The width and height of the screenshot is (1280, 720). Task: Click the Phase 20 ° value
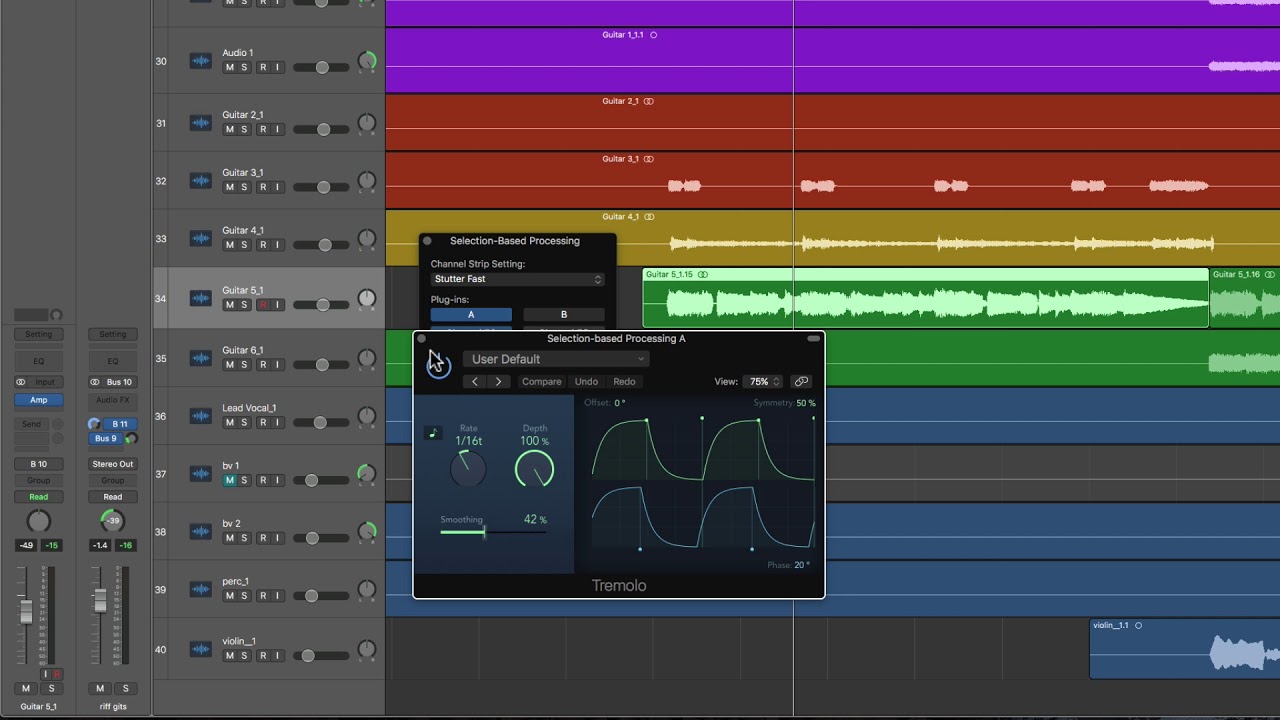pos(802,565)
